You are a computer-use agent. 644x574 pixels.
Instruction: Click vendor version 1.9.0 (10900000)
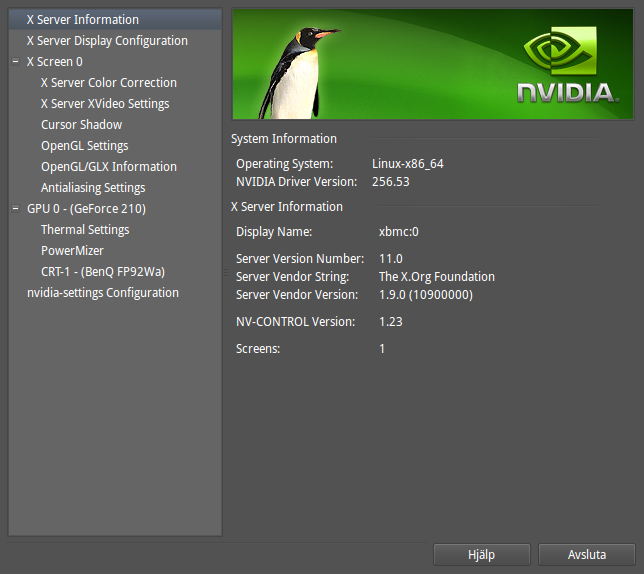[426, 295]
